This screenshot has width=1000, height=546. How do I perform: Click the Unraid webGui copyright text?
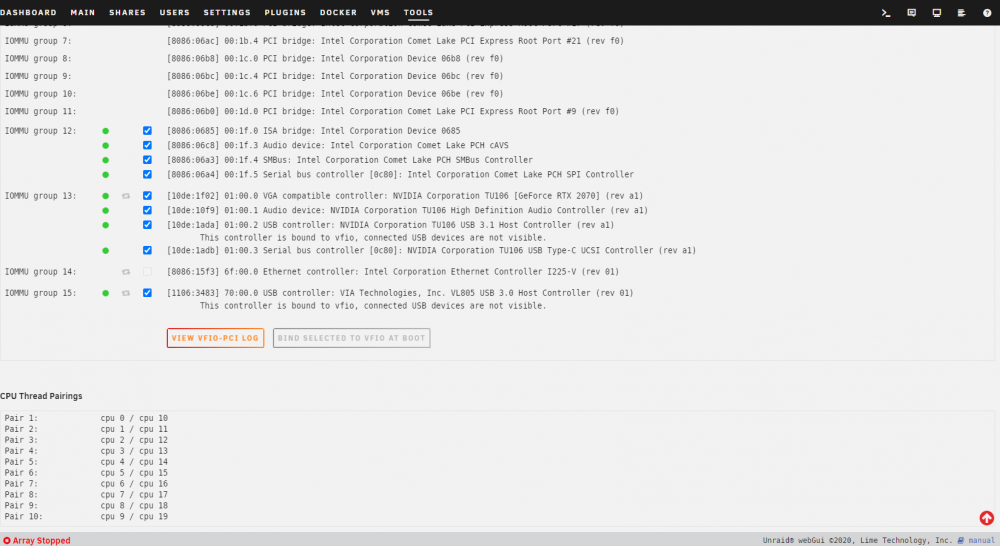click(x=857, y=540)
